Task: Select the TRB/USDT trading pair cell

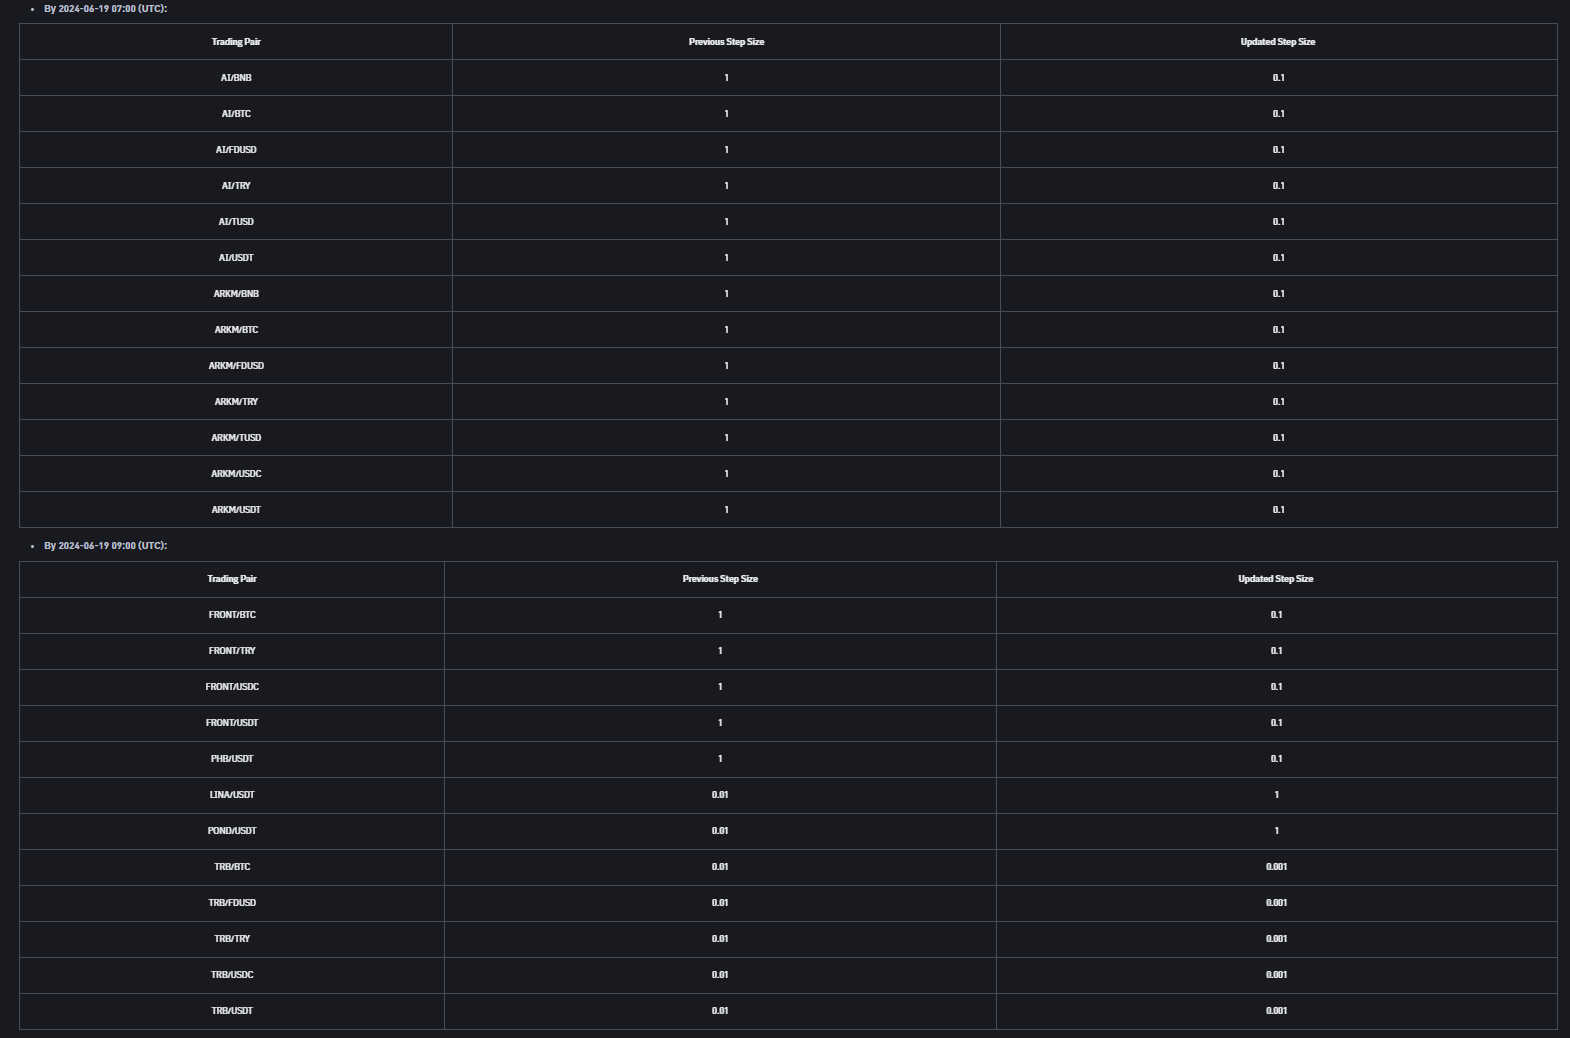Action: pos(232,1011)
